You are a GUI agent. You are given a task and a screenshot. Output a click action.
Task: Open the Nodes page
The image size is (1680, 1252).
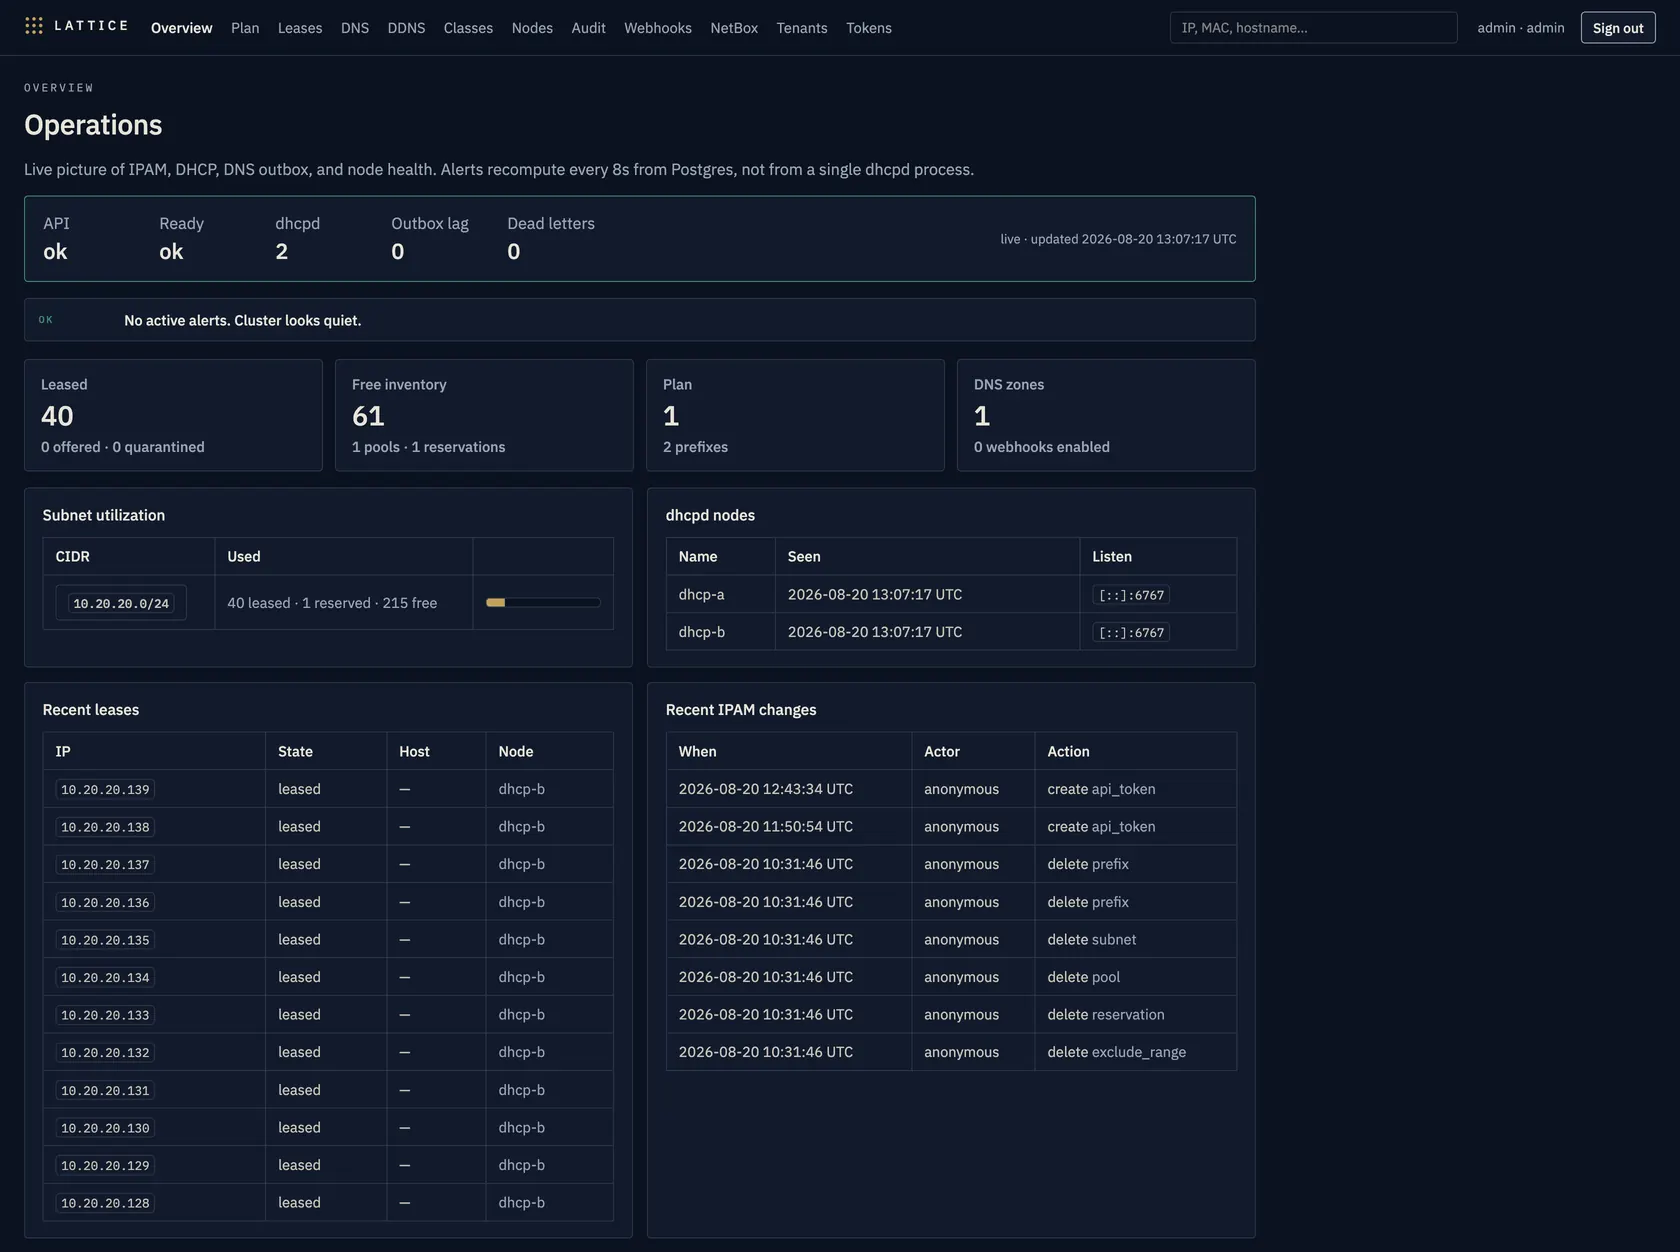[x=532, y=28]
